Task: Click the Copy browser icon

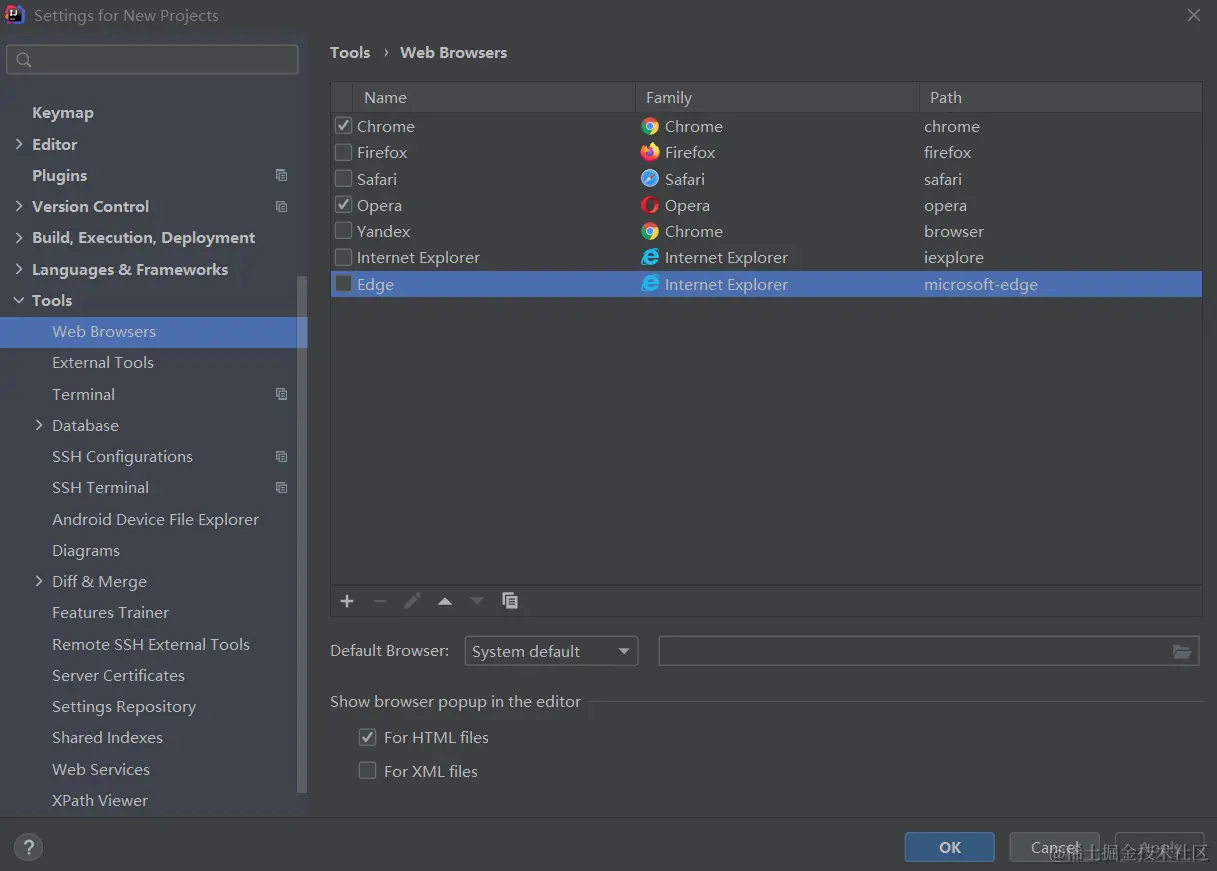Action: point(510,601)
